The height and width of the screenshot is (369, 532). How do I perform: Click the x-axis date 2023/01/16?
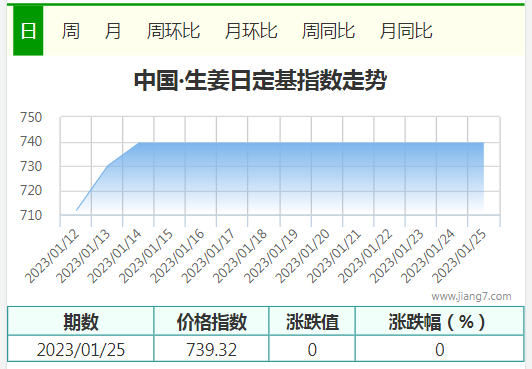(177, 256)
